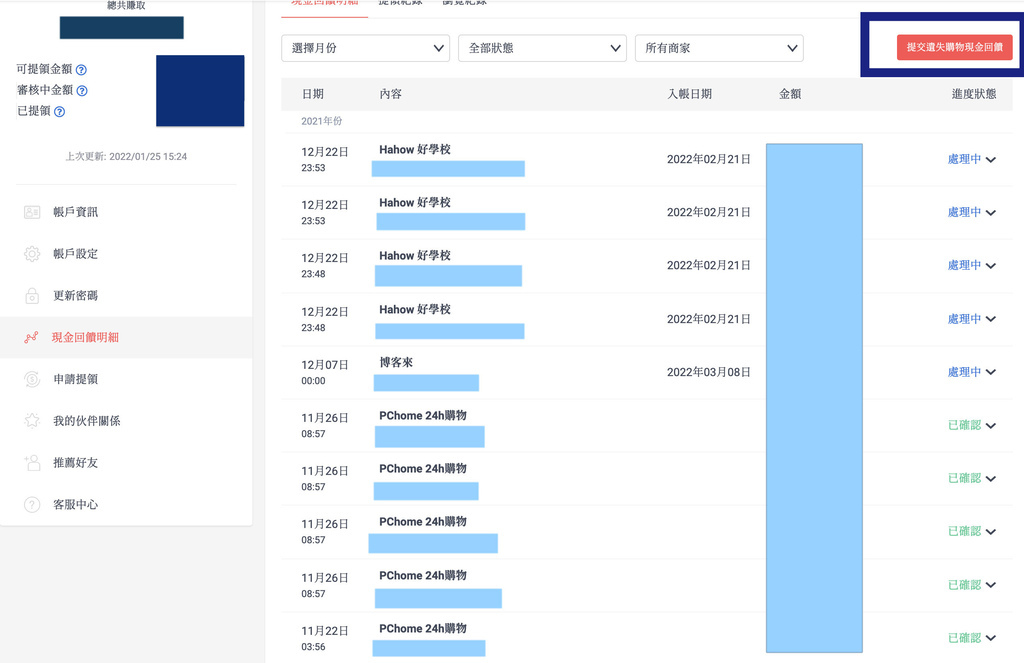
Task: Click the 審核中金額 label
Action: (45, 90)
